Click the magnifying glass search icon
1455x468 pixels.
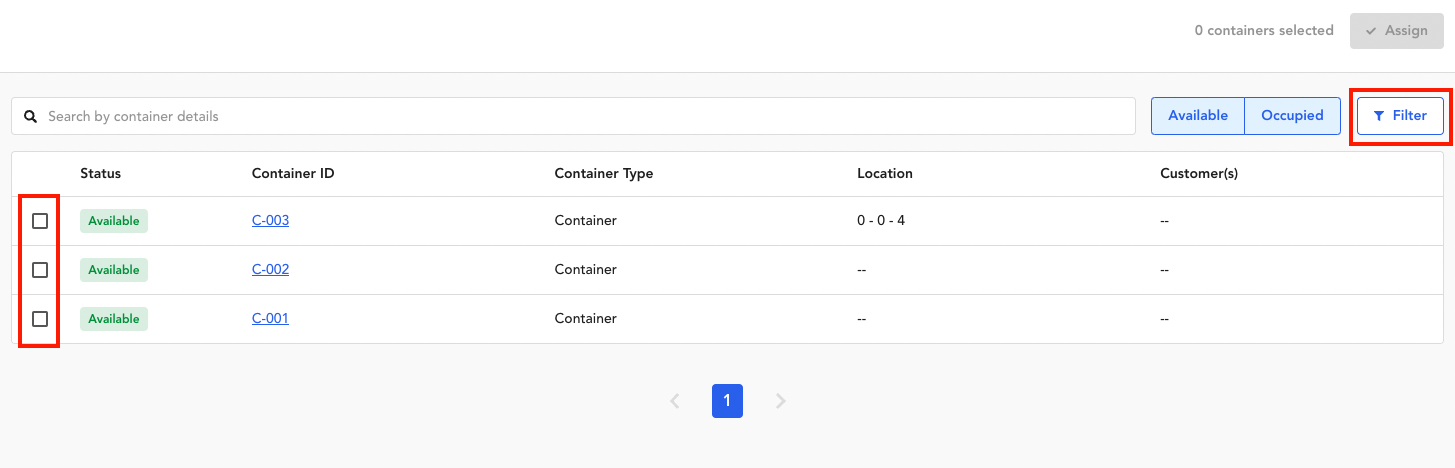[31, 117]
